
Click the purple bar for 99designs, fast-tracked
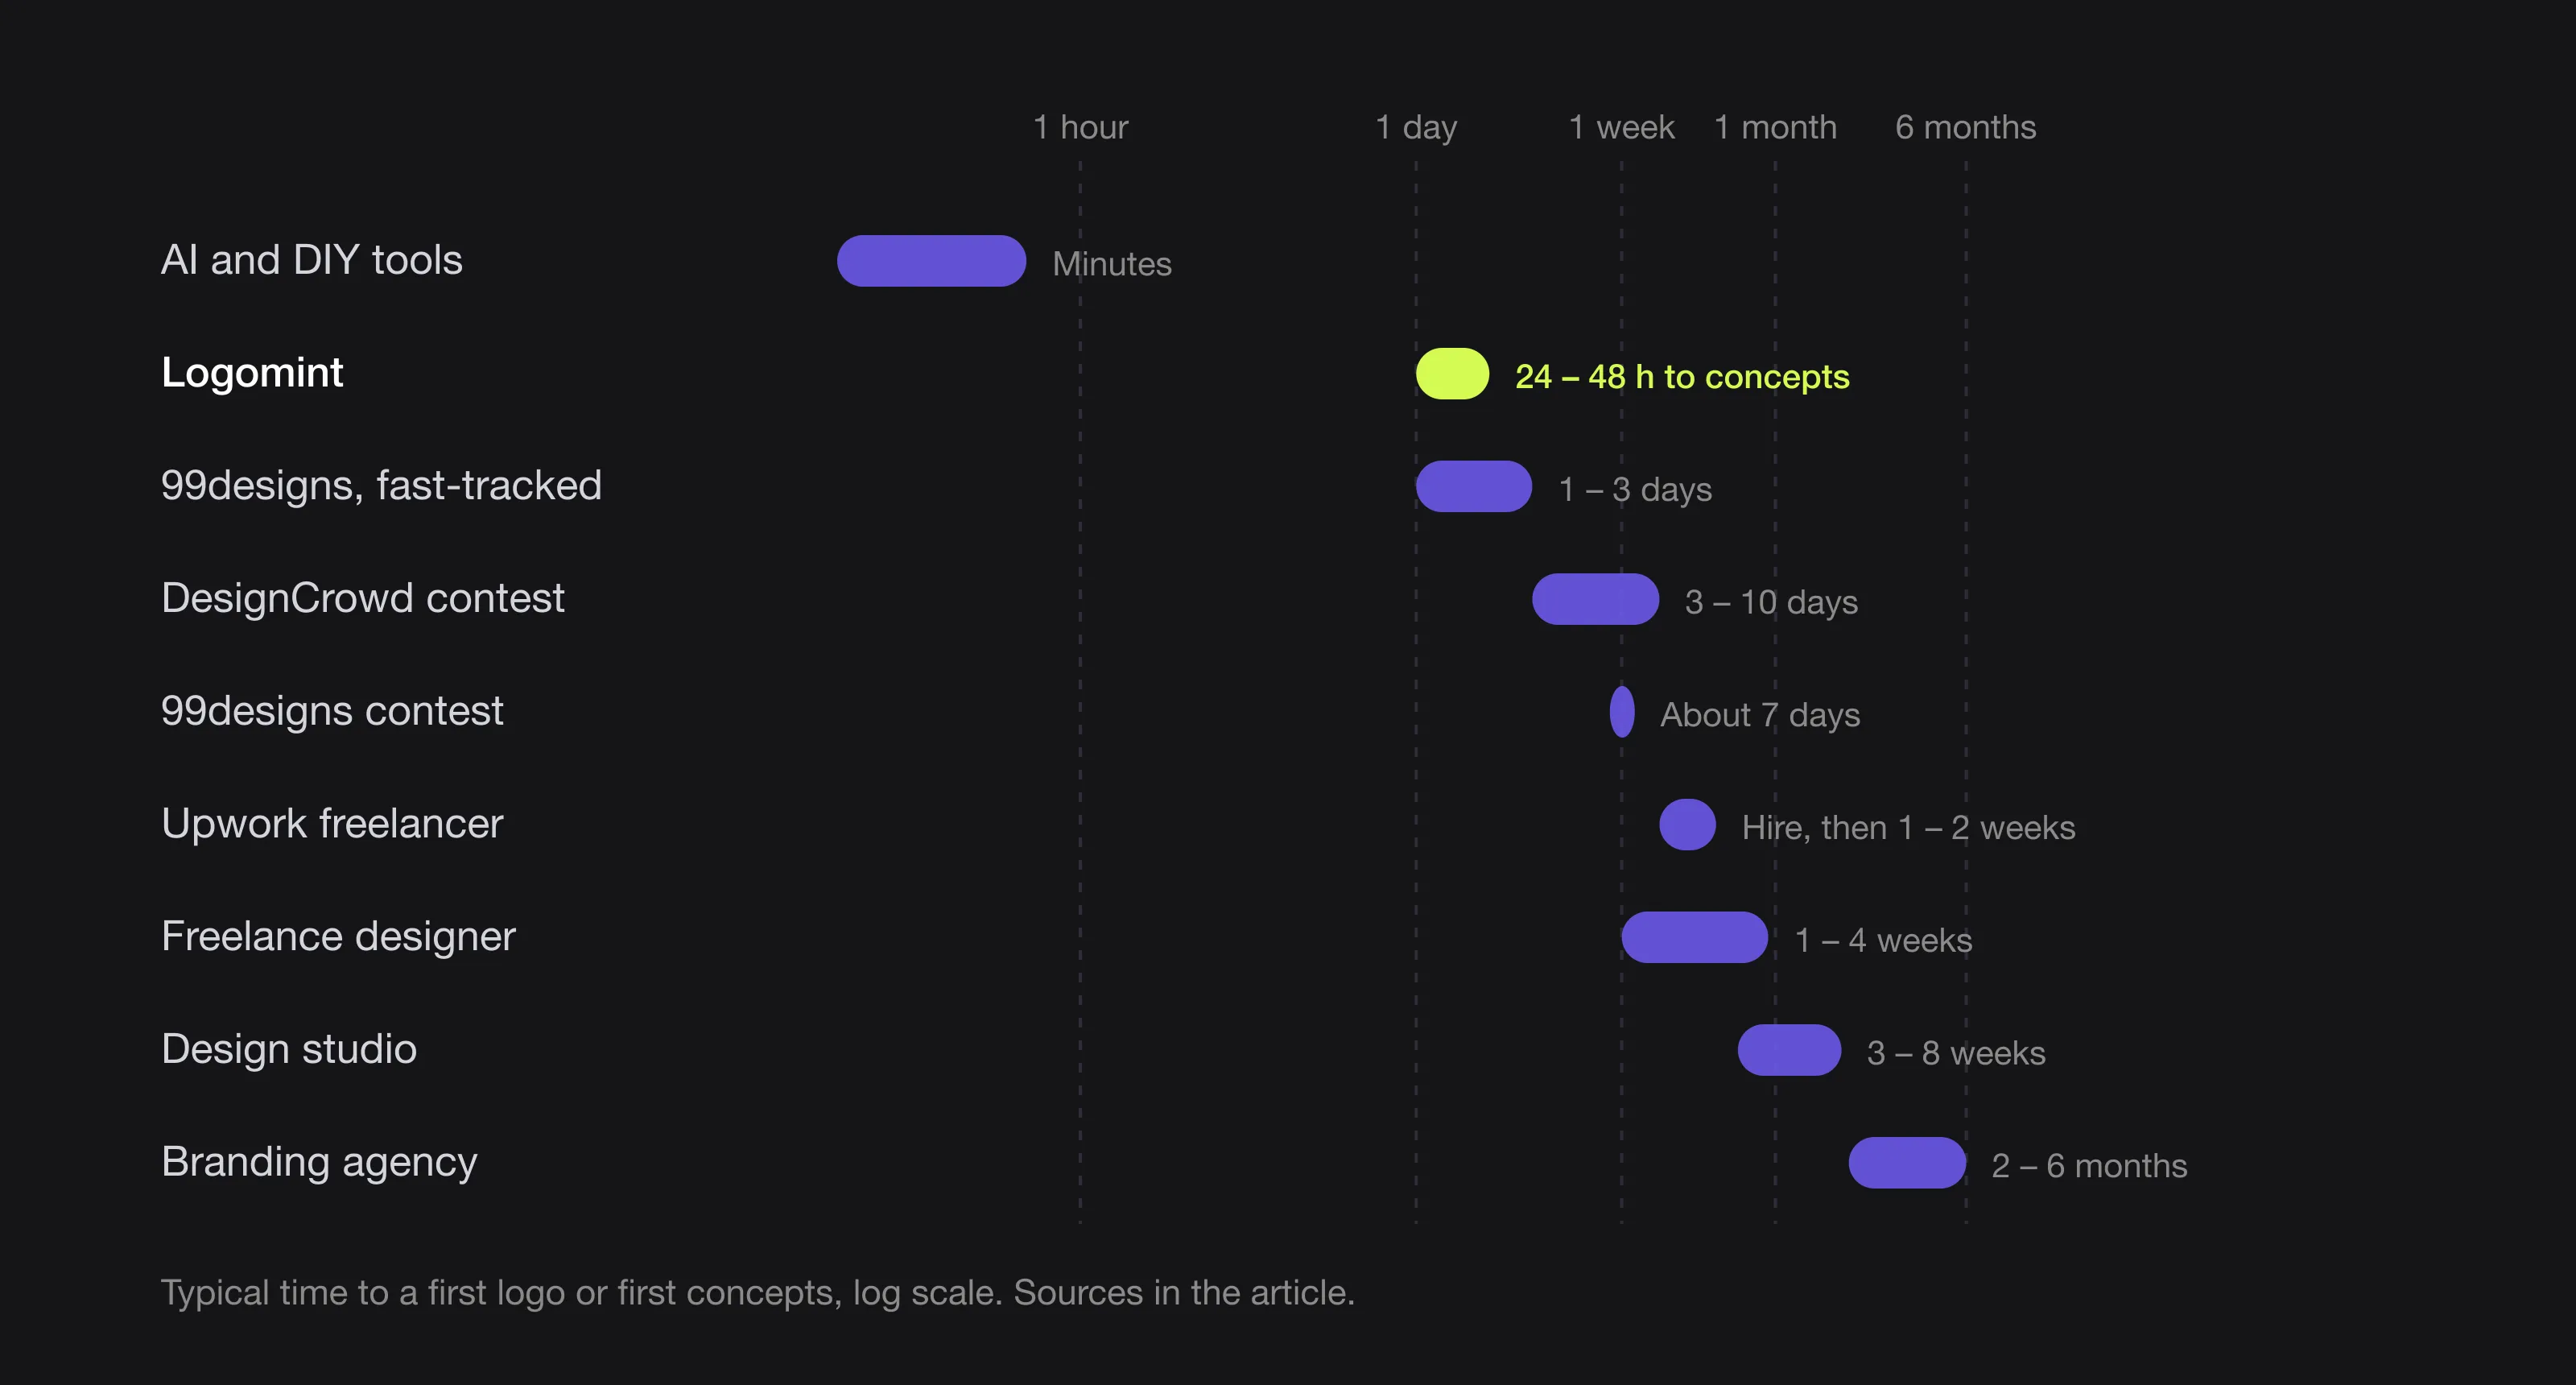pos(1473,486)
